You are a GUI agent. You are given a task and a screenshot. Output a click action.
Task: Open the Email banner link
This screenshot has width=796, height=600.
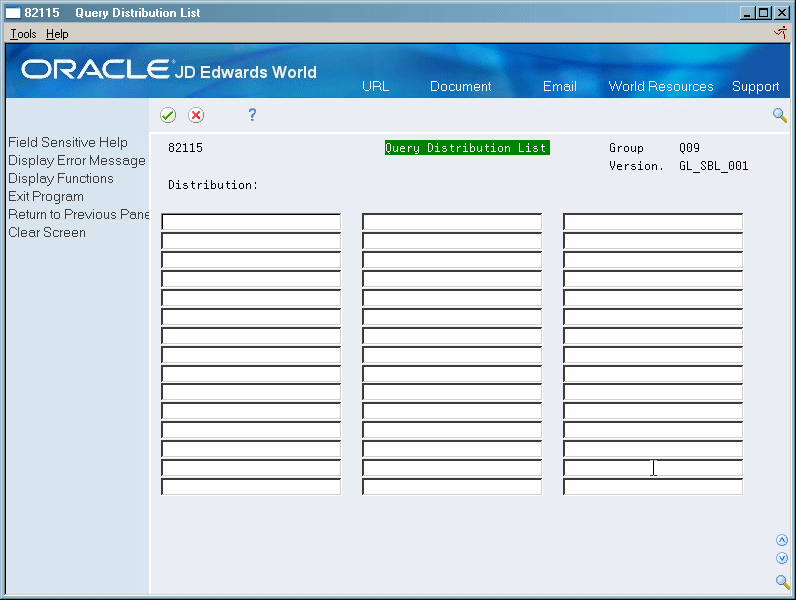point(560,86)
